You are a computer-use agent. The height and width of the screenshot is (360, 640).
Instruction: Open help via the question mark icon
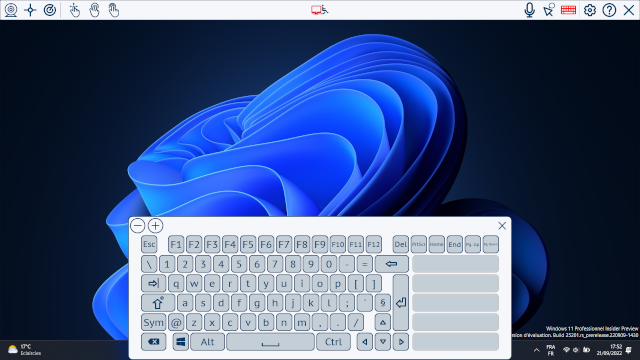pyautogui.click(x=609, y=10)
